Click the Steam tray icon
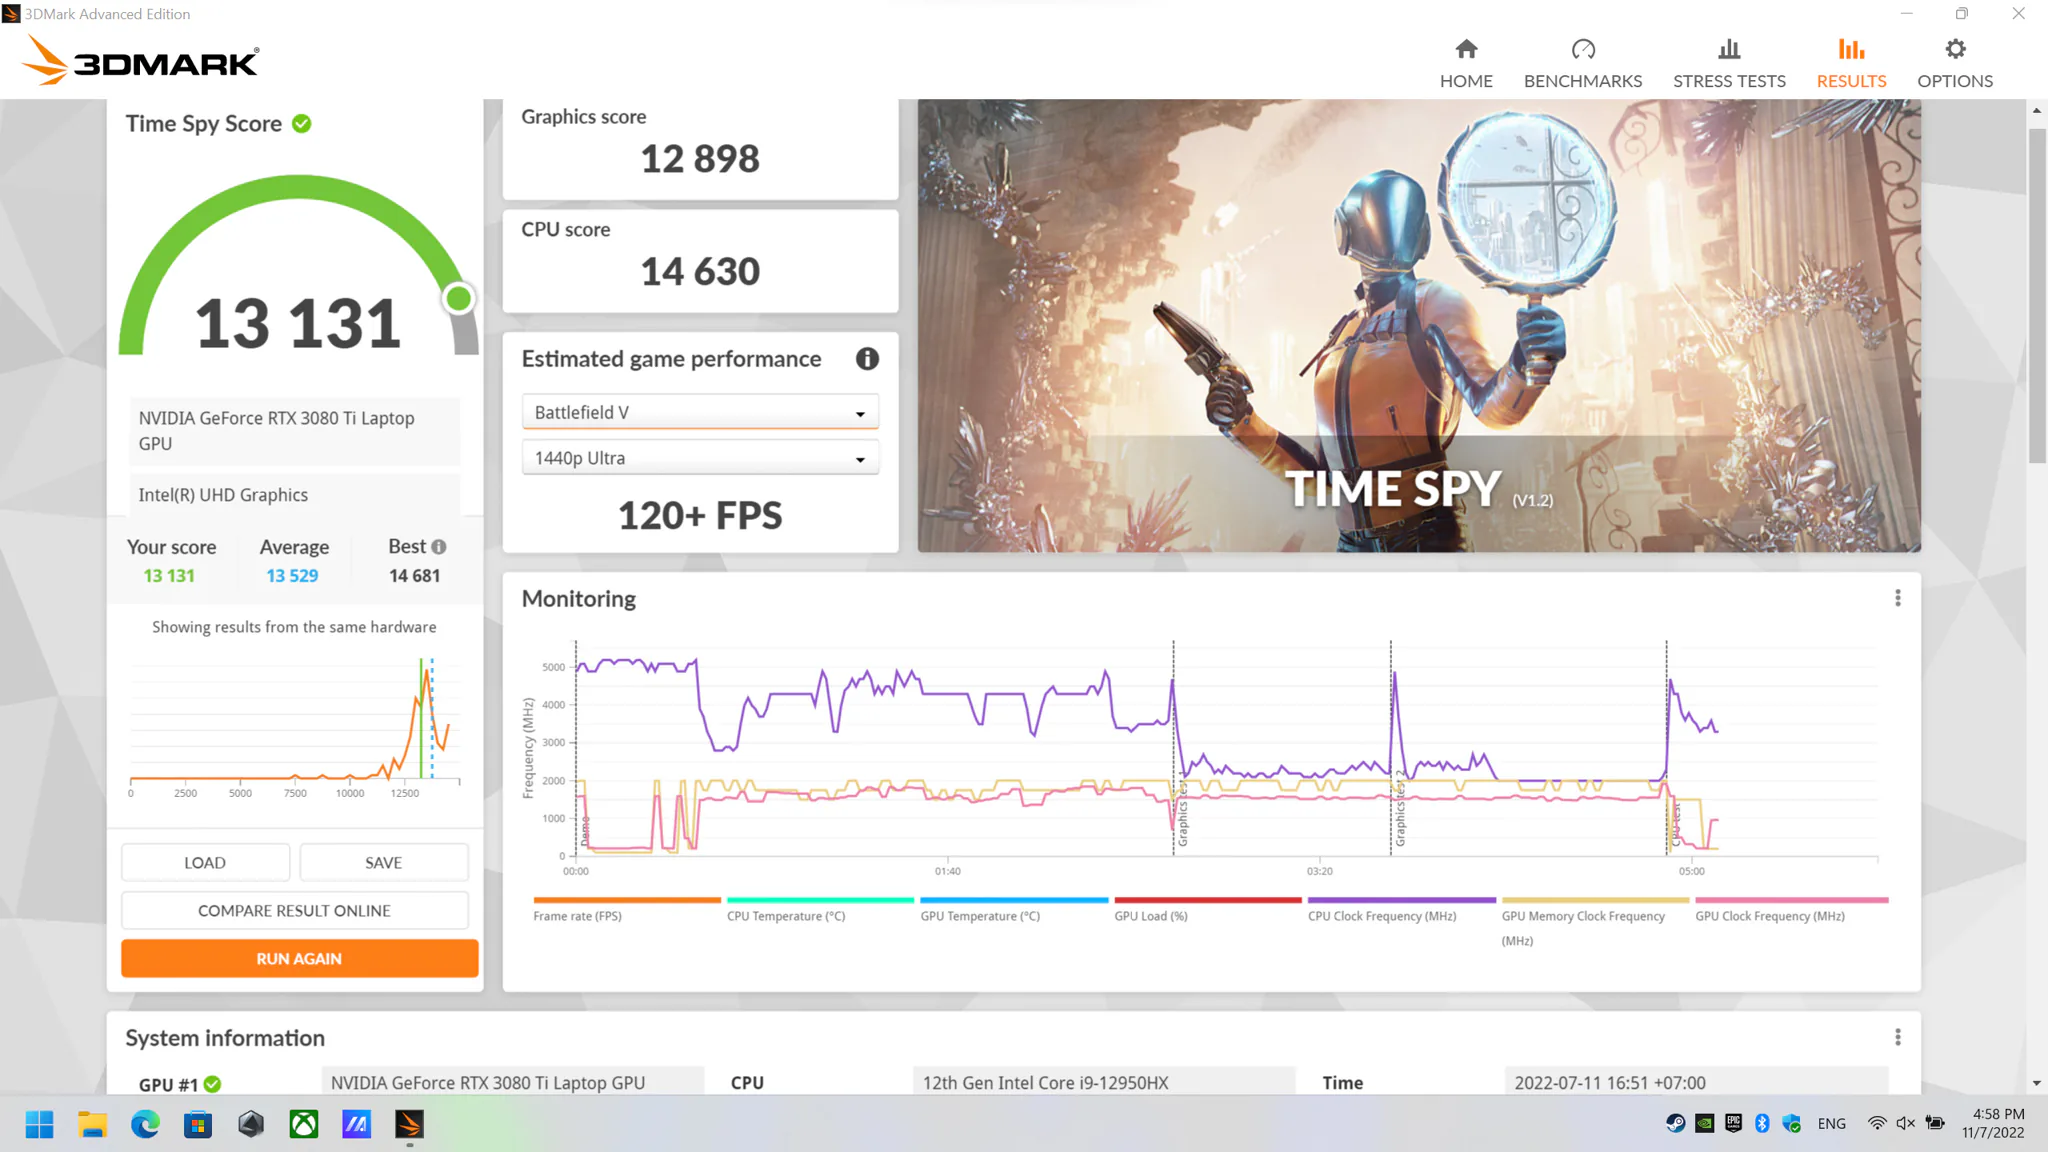2048x1152 pixels. [x=1675, y=1123]
